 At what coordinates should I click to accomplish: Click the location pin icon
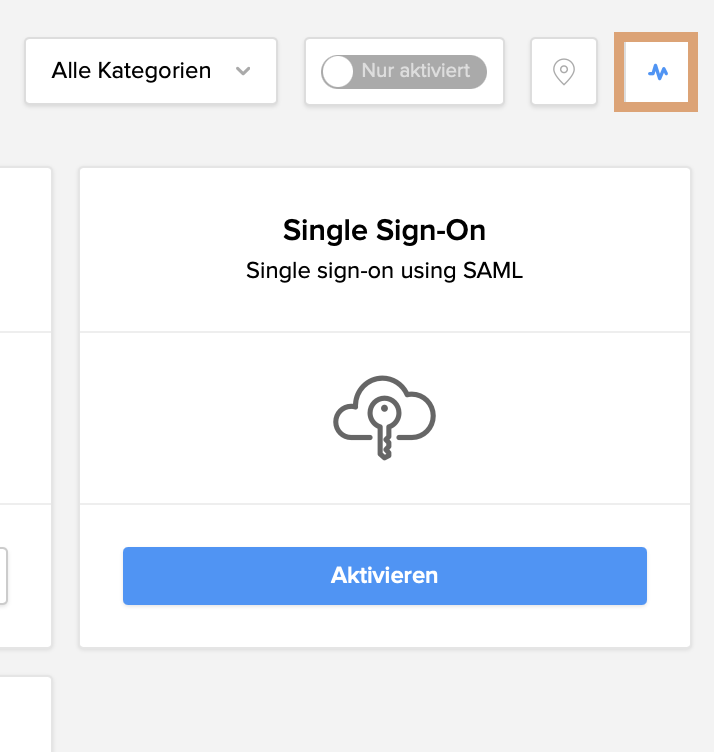[564, 71]
